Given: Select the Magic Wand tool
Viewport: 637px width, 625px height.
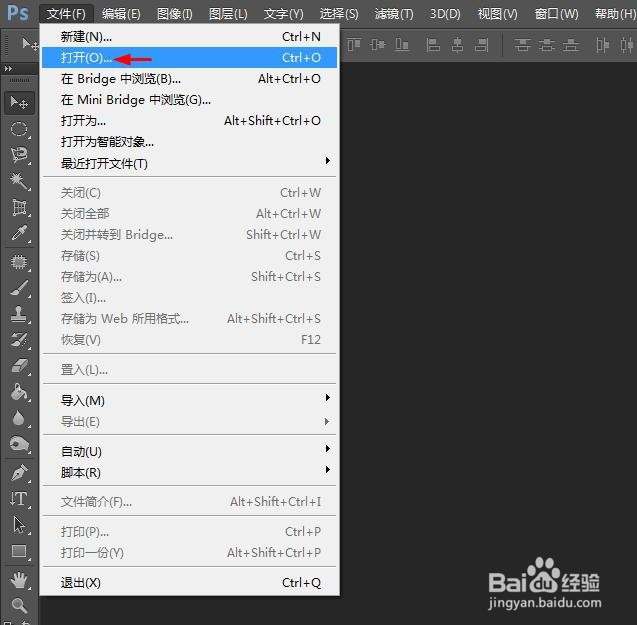Looking at the screenshot, I should click(19, 181).
